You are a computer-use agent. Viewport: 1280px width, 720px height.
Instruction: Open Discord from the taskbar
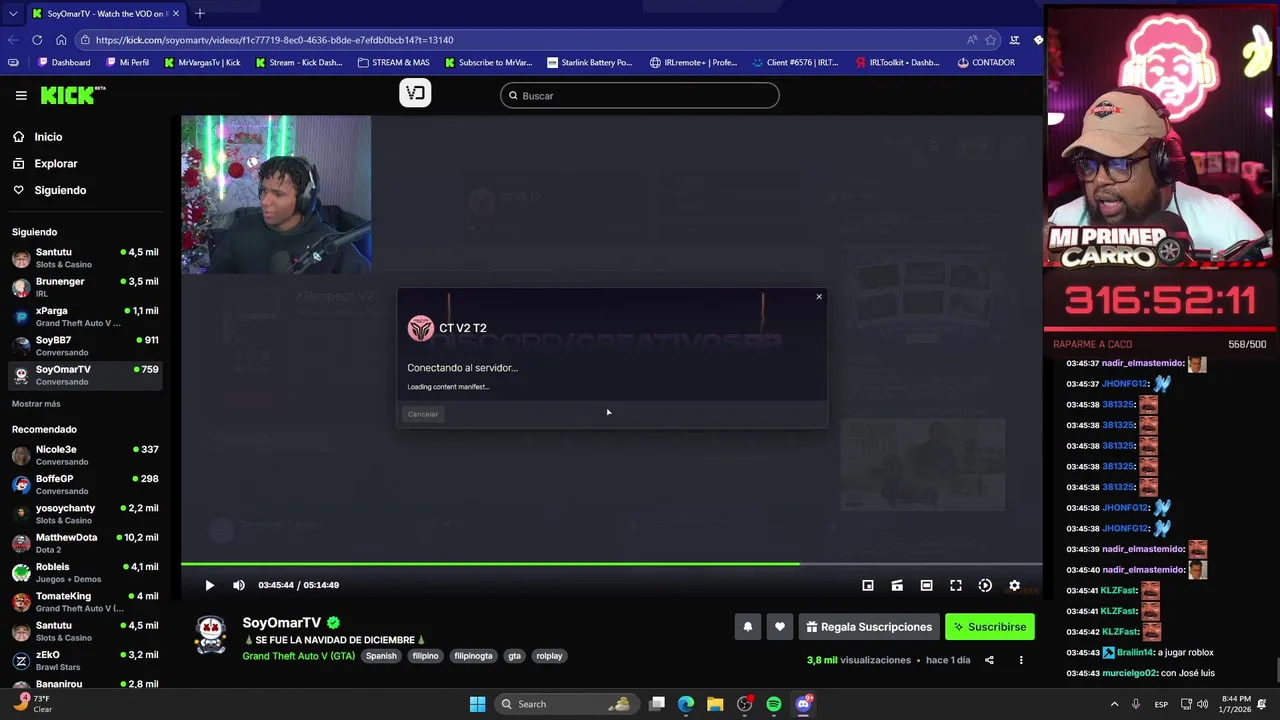[803, 704]
